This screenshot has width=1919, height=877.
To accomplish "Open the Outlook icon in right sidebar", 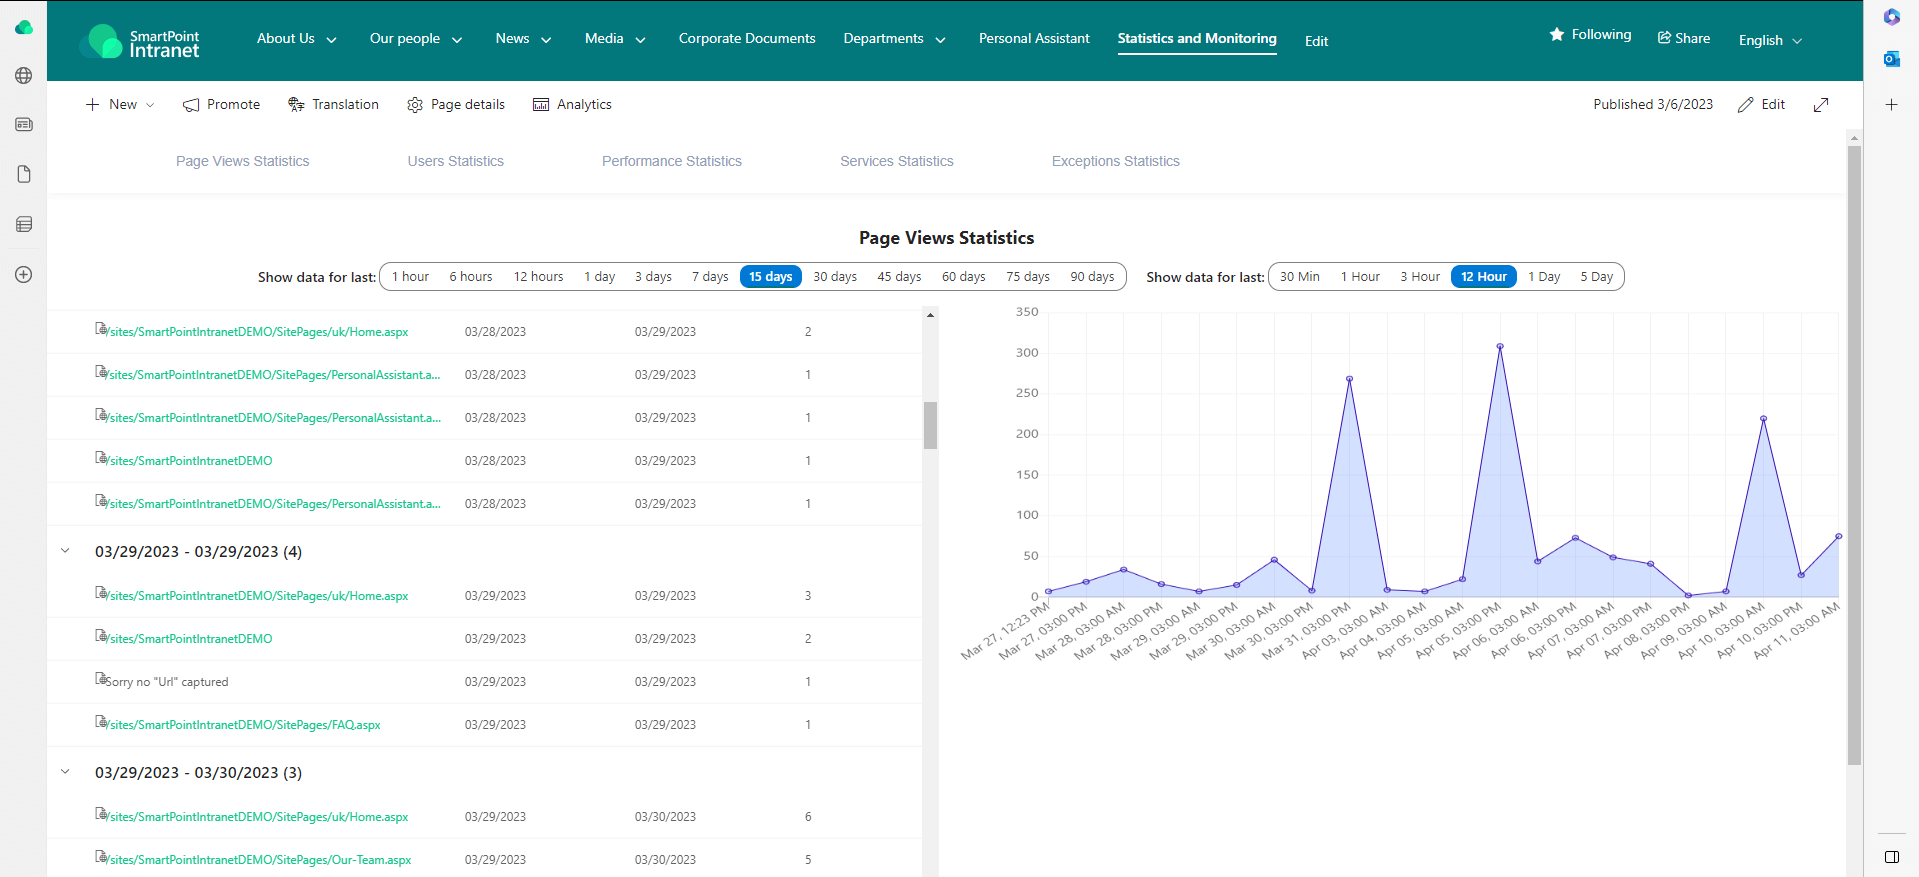I will coord(1891,59).
